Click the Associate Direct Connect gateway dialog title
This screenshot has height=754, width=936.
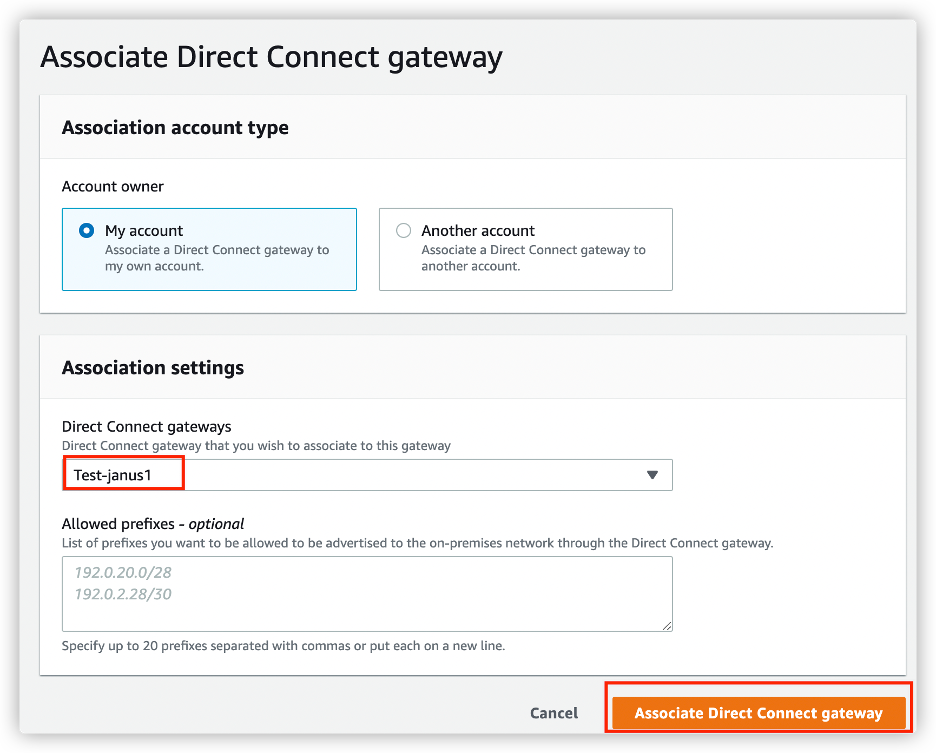(272, 58)
